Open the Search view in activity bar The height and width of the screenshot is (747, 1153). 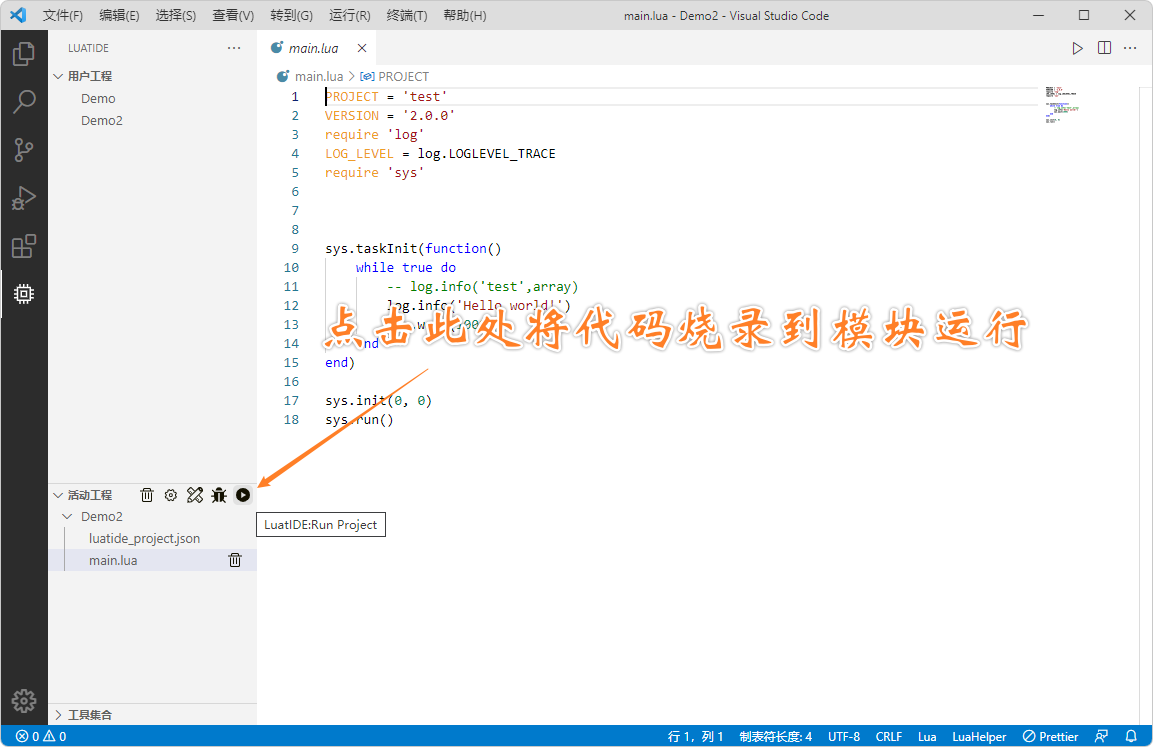pyautogui.click(x=24, y=101)
